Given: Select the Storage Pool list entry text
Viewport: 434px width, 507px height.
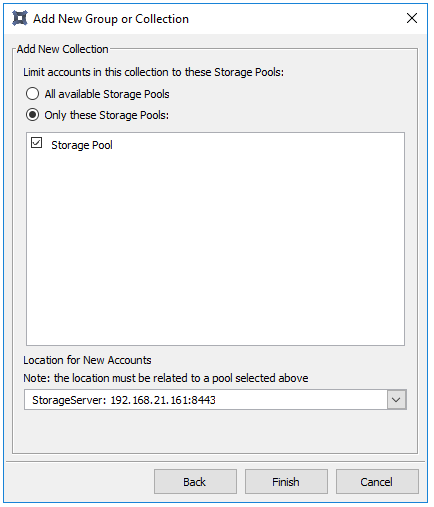Looking at the screenshot, I should click(x=82, y=145).
